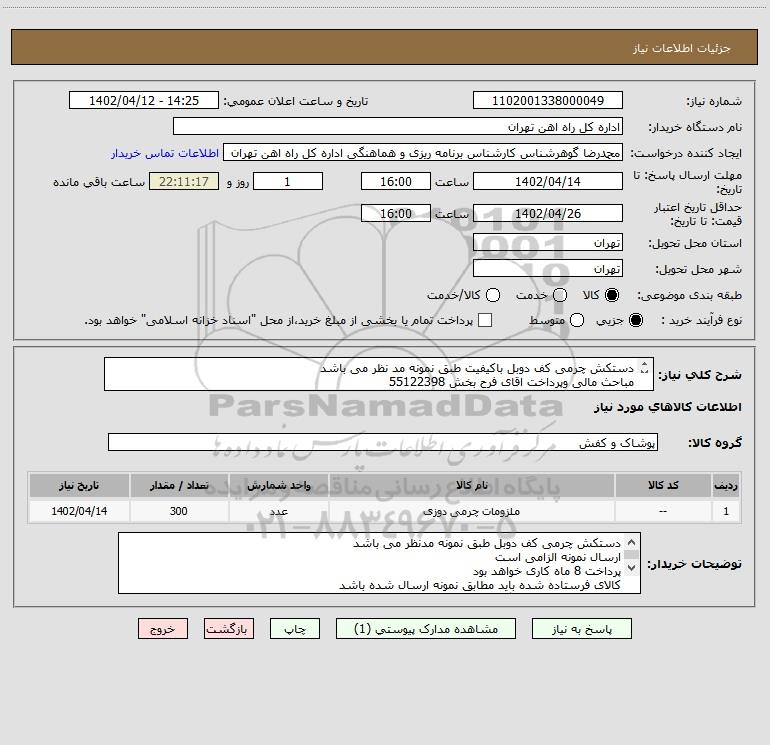Screen dimensions: 770x745
Task: Click the ملزومات چرمی دوزی table cell
Action: coord(471,511)
